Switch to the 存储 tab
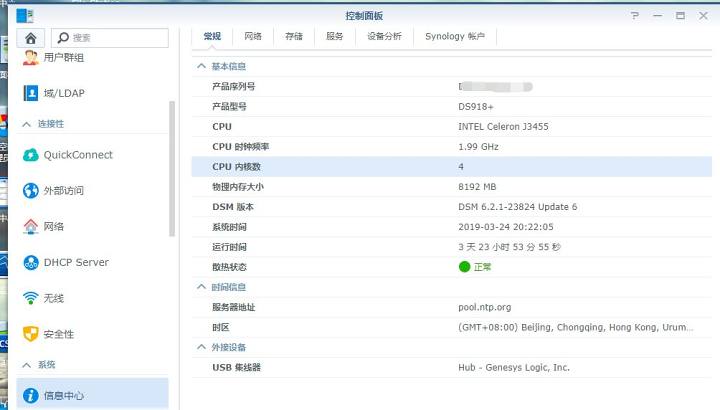 (294, 36)
